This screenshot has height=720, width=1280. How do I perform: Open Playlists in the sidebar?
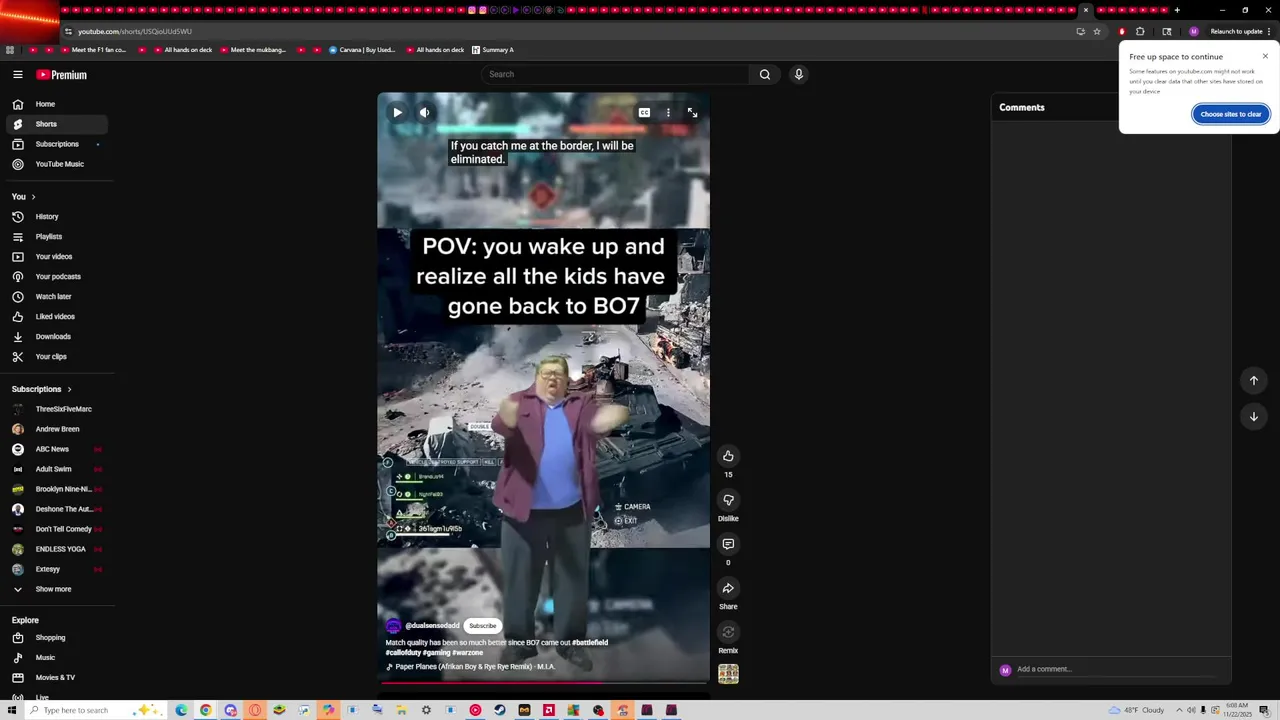[x=57, y=237]
